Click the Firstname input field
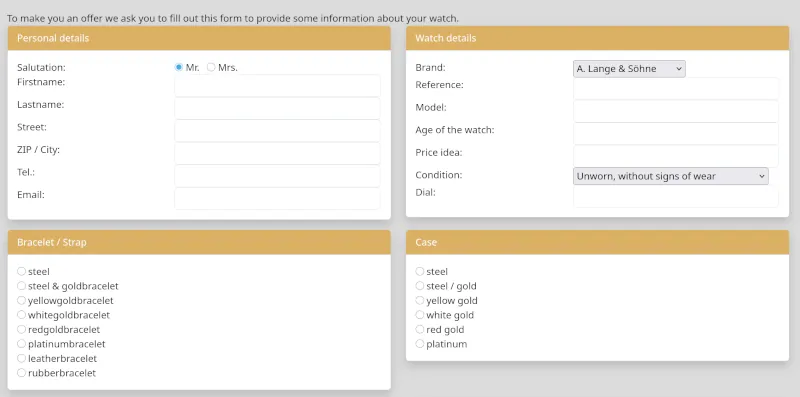Image resolution: width=800 pixels, height=397 pixels. click(x=277, y=86)
